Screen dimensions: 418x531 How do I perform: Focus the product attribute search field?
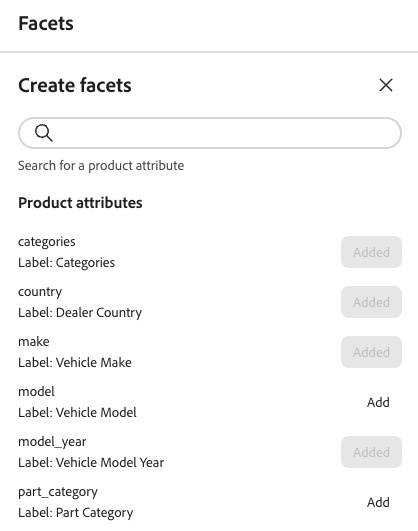point(210,133)
